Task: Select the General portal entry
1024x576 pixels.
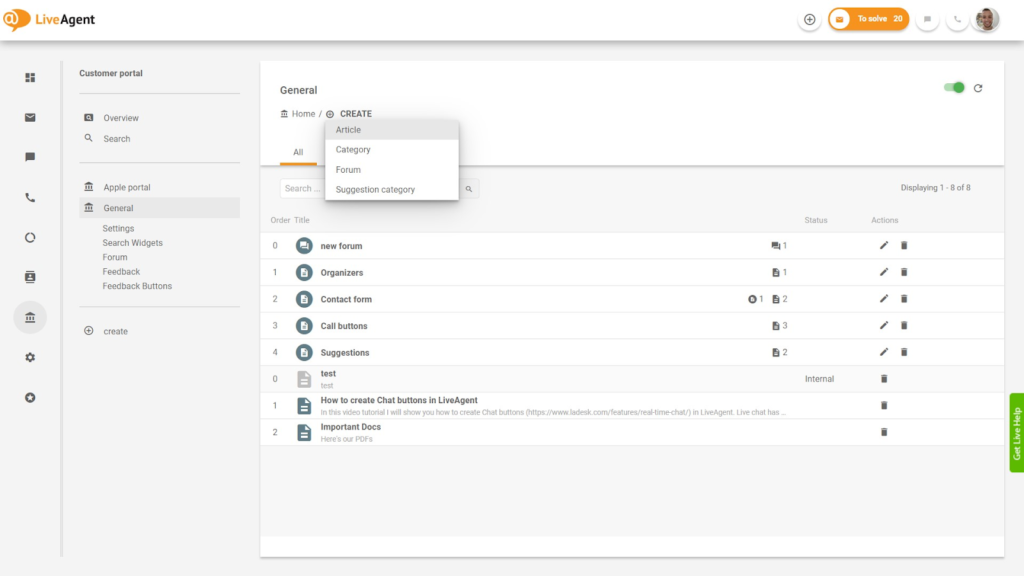Action: tap(159, 208)
